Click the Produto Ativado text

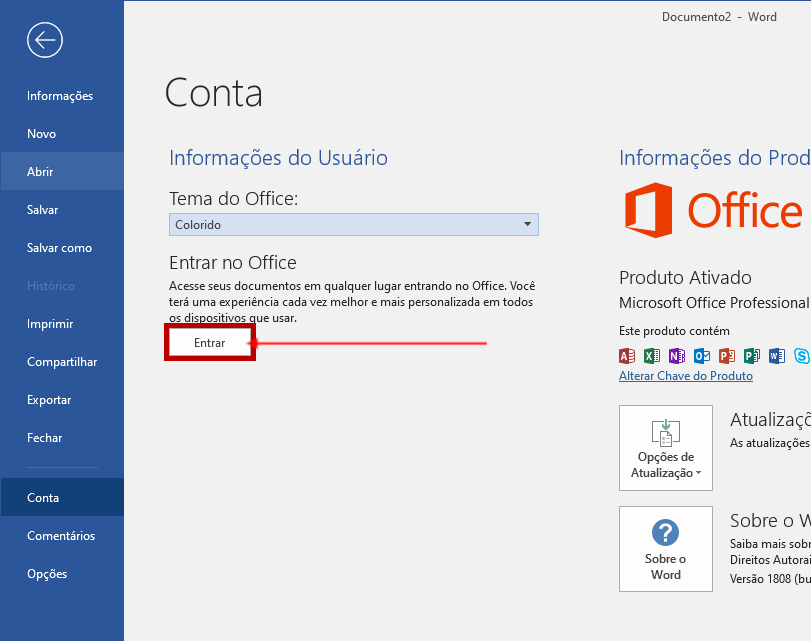(x=685, y=278)
